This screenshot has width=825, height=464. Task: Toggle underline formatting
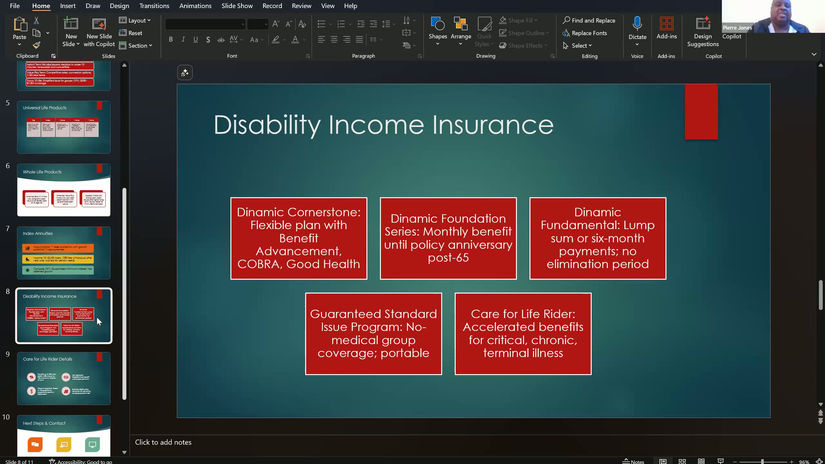(x=196, y=40)
